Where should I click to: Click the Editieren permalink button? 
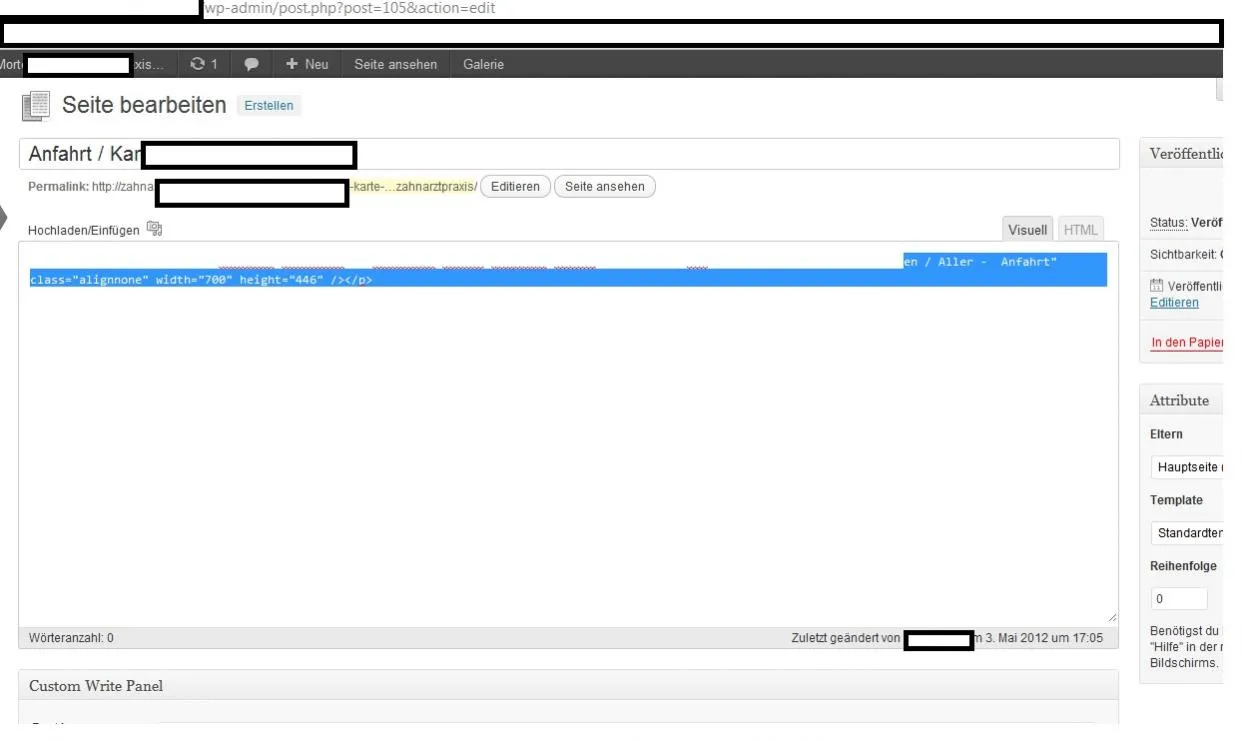point(515,186)
